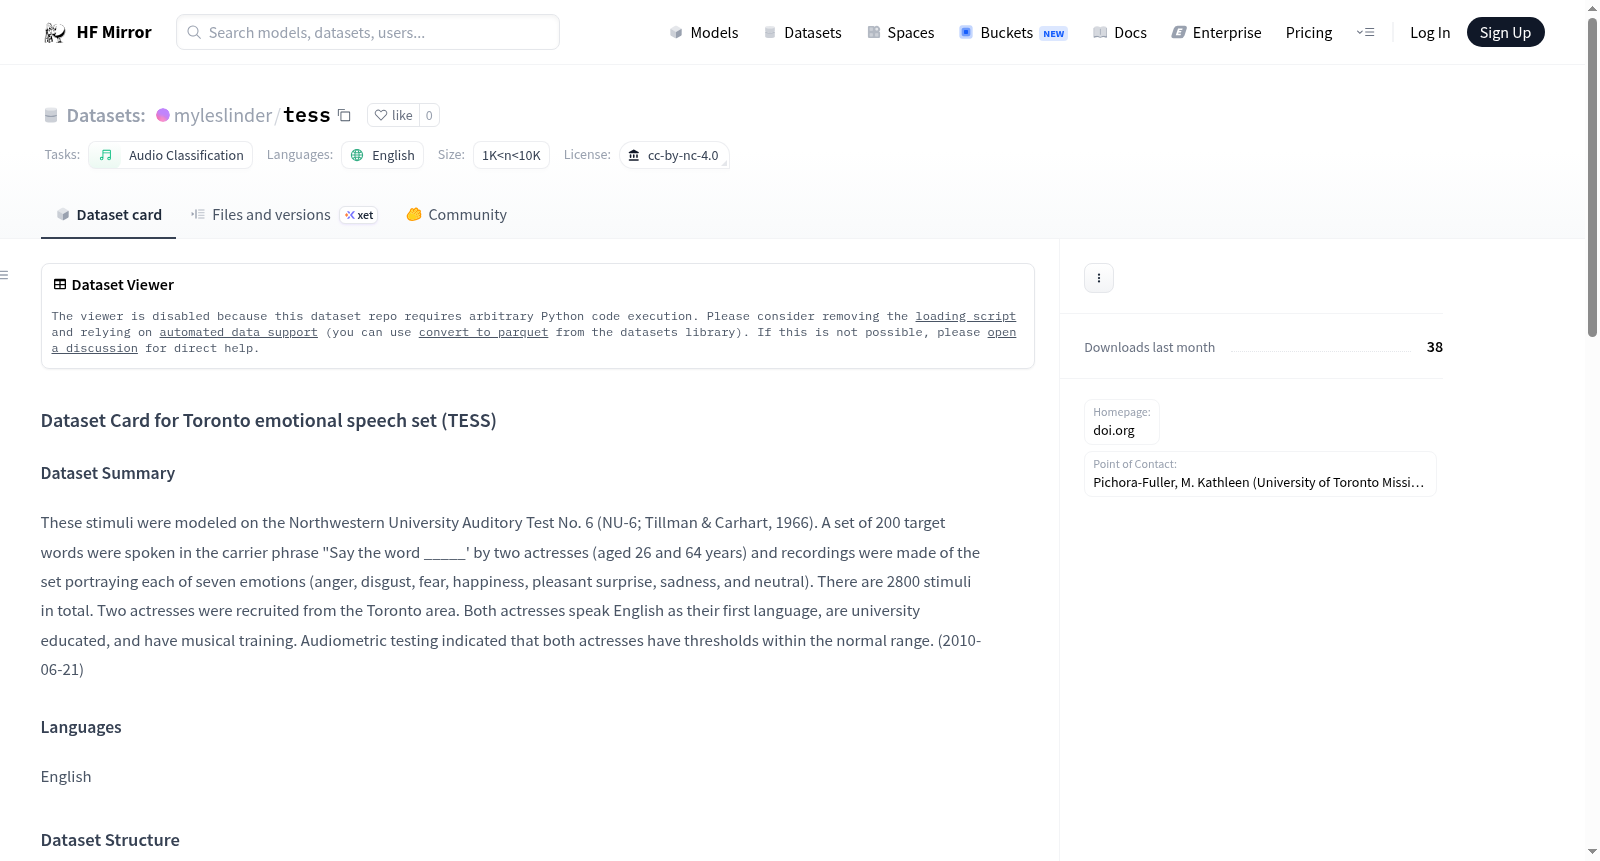Screen dimensions: 1600x861
Task: Open the myleslinder profile link
Action: tap(223, 115)
